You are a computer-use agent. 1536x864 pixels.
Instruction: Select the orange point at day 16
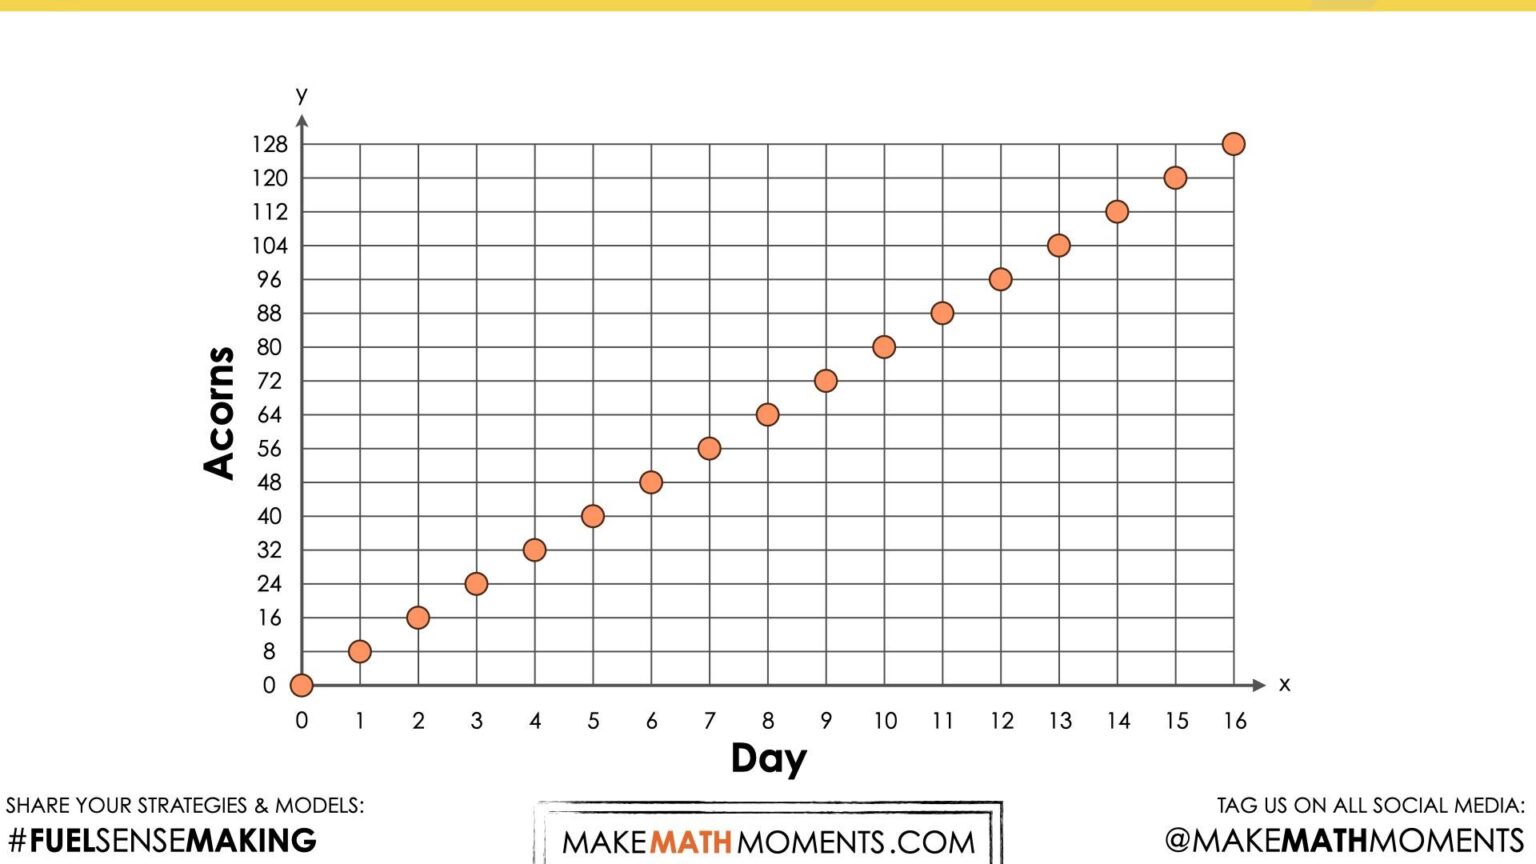[x=1233, y=144]
